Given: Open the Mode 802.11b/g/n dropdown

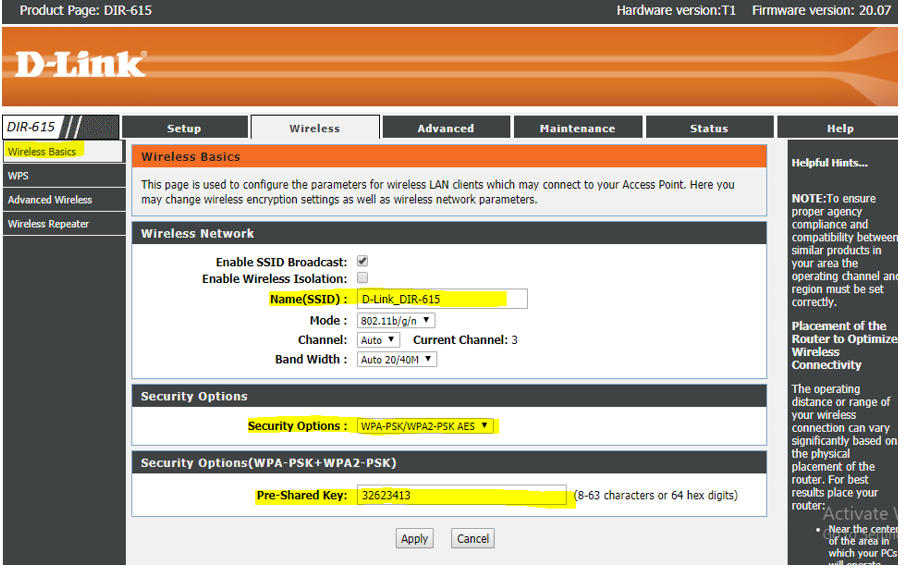Looking at the screenshot, I should tap(396, 321).
